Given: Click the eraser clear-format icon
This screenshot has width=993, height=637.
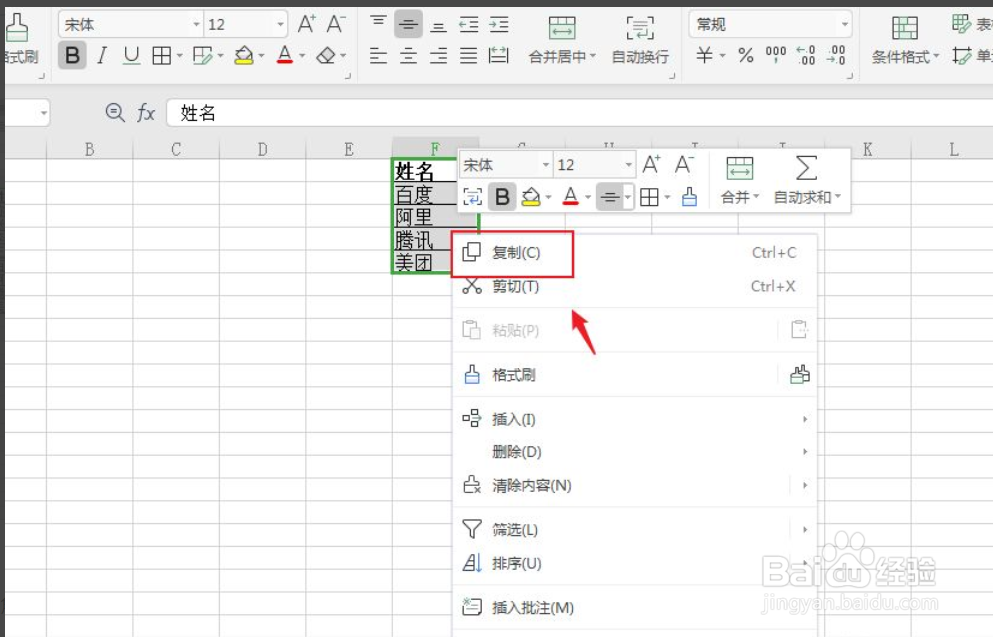Looking at the screenshot, I should coord(326,56).
